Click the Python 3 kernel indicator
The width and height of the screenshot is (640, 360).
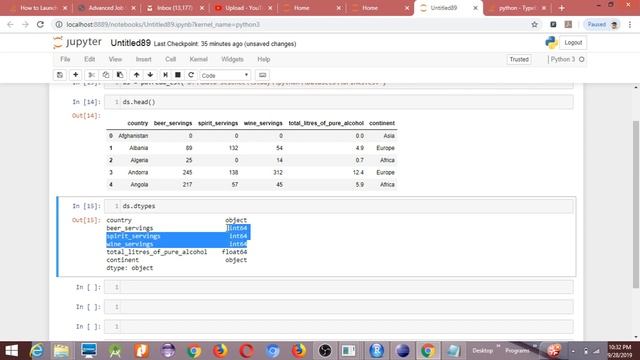pyautogui.click(x=567, y=59)
